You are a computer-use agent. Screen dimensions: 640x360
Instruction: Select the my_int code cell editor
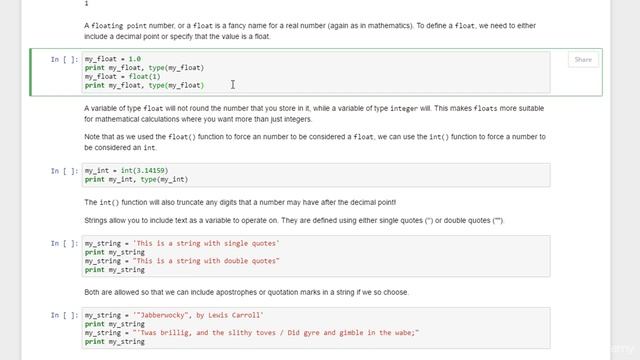[316, 175]
